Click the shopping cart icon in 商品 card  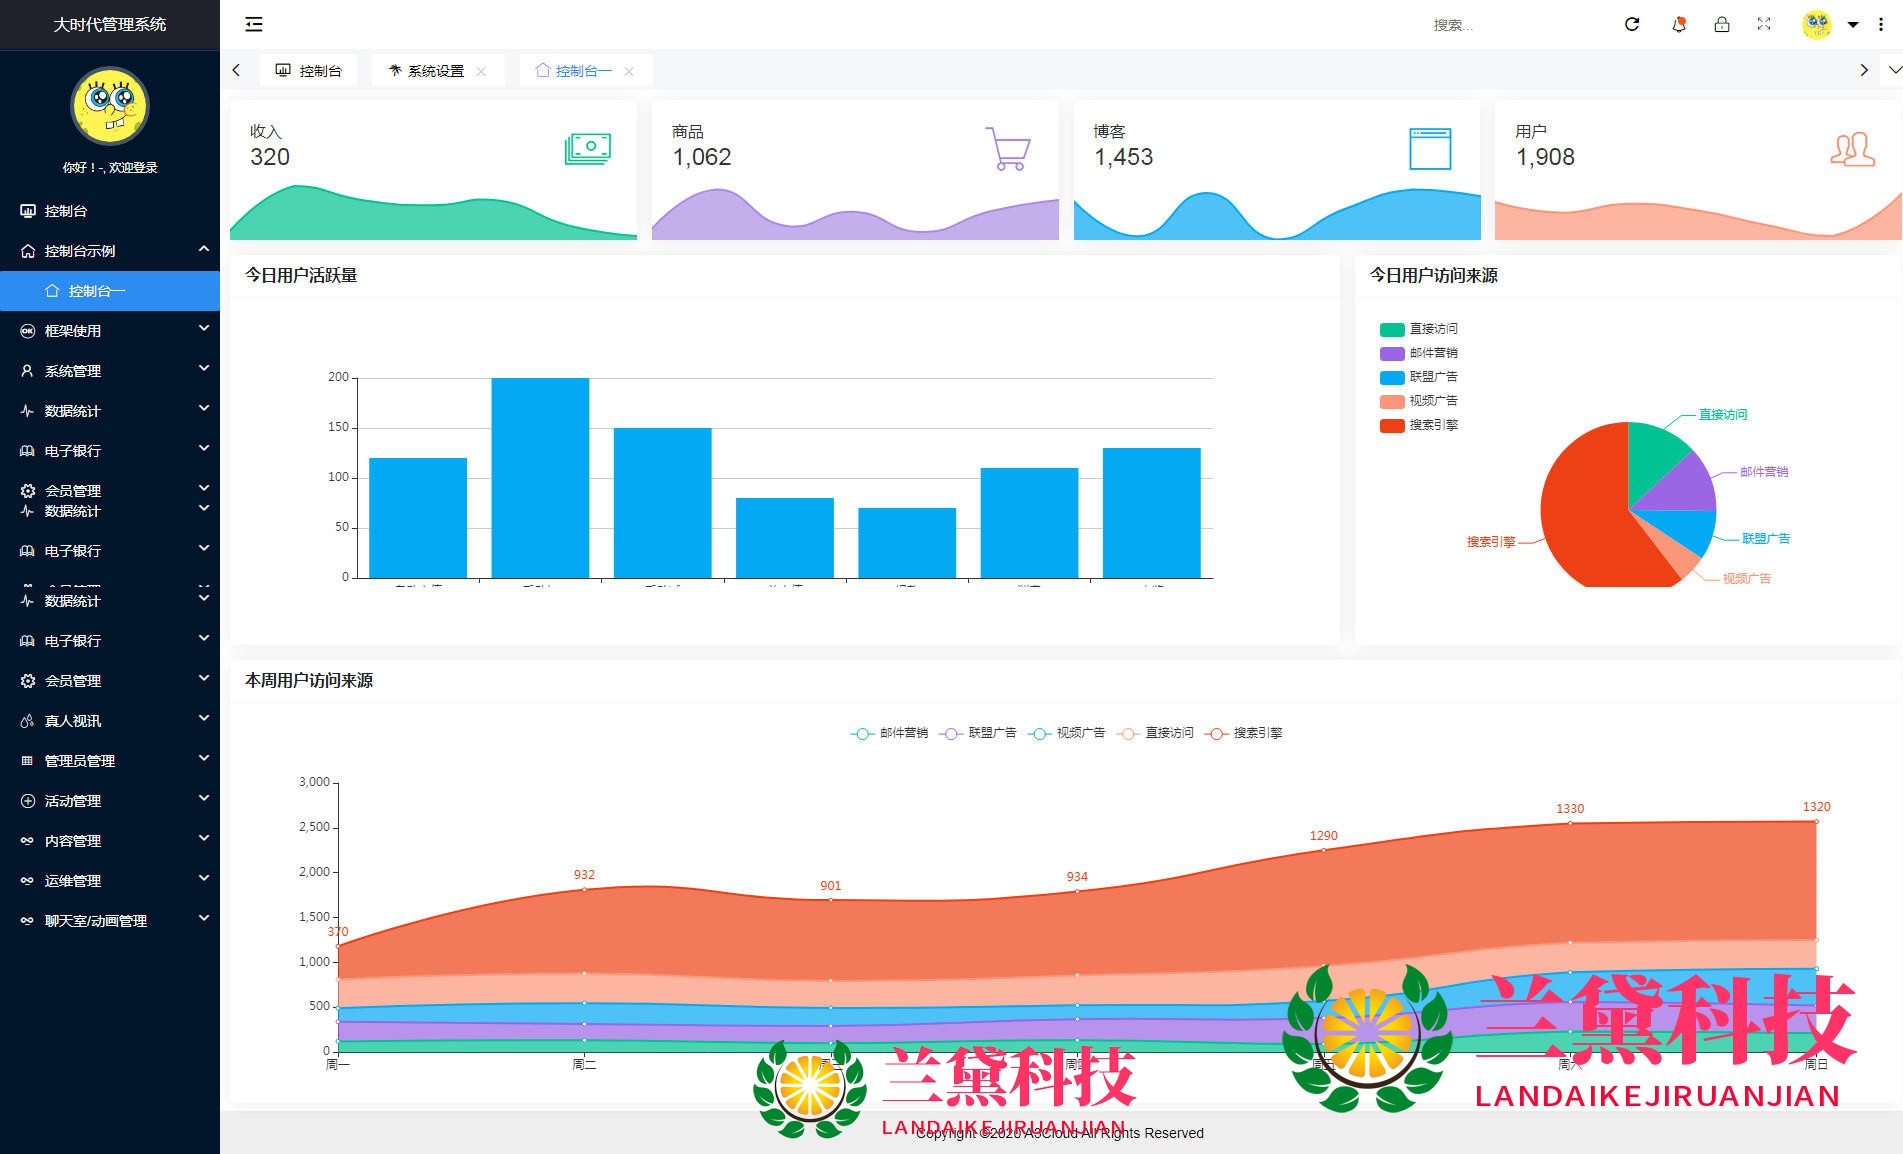(x=1007, y=148)
